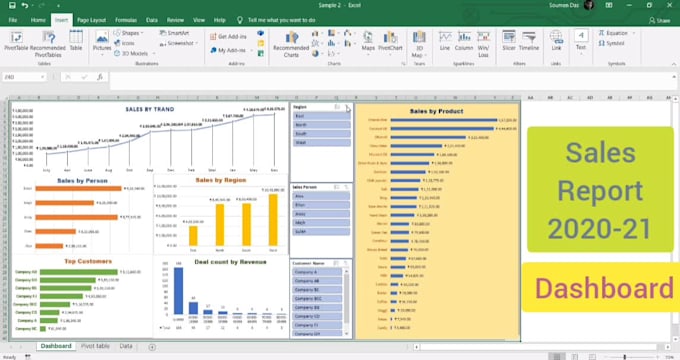Open the Symbol dialog

click(611, 43)
